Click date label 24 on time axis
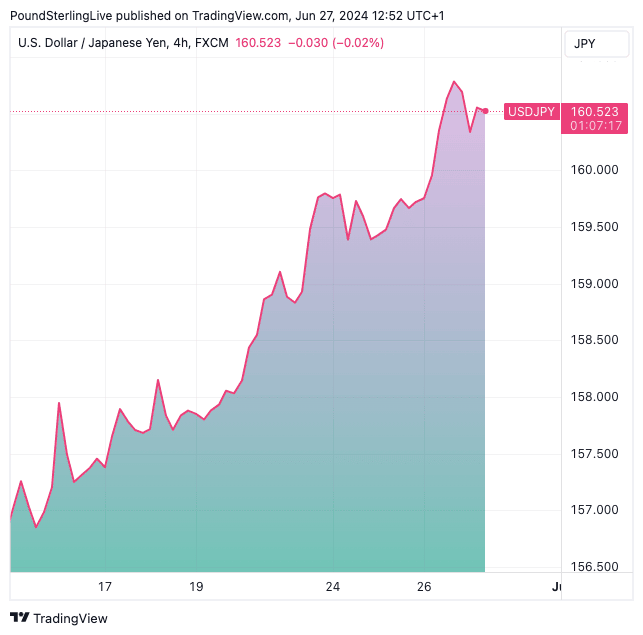Image resolution: width=643 pixels, height=635 pixels. (x=333, y=587)
